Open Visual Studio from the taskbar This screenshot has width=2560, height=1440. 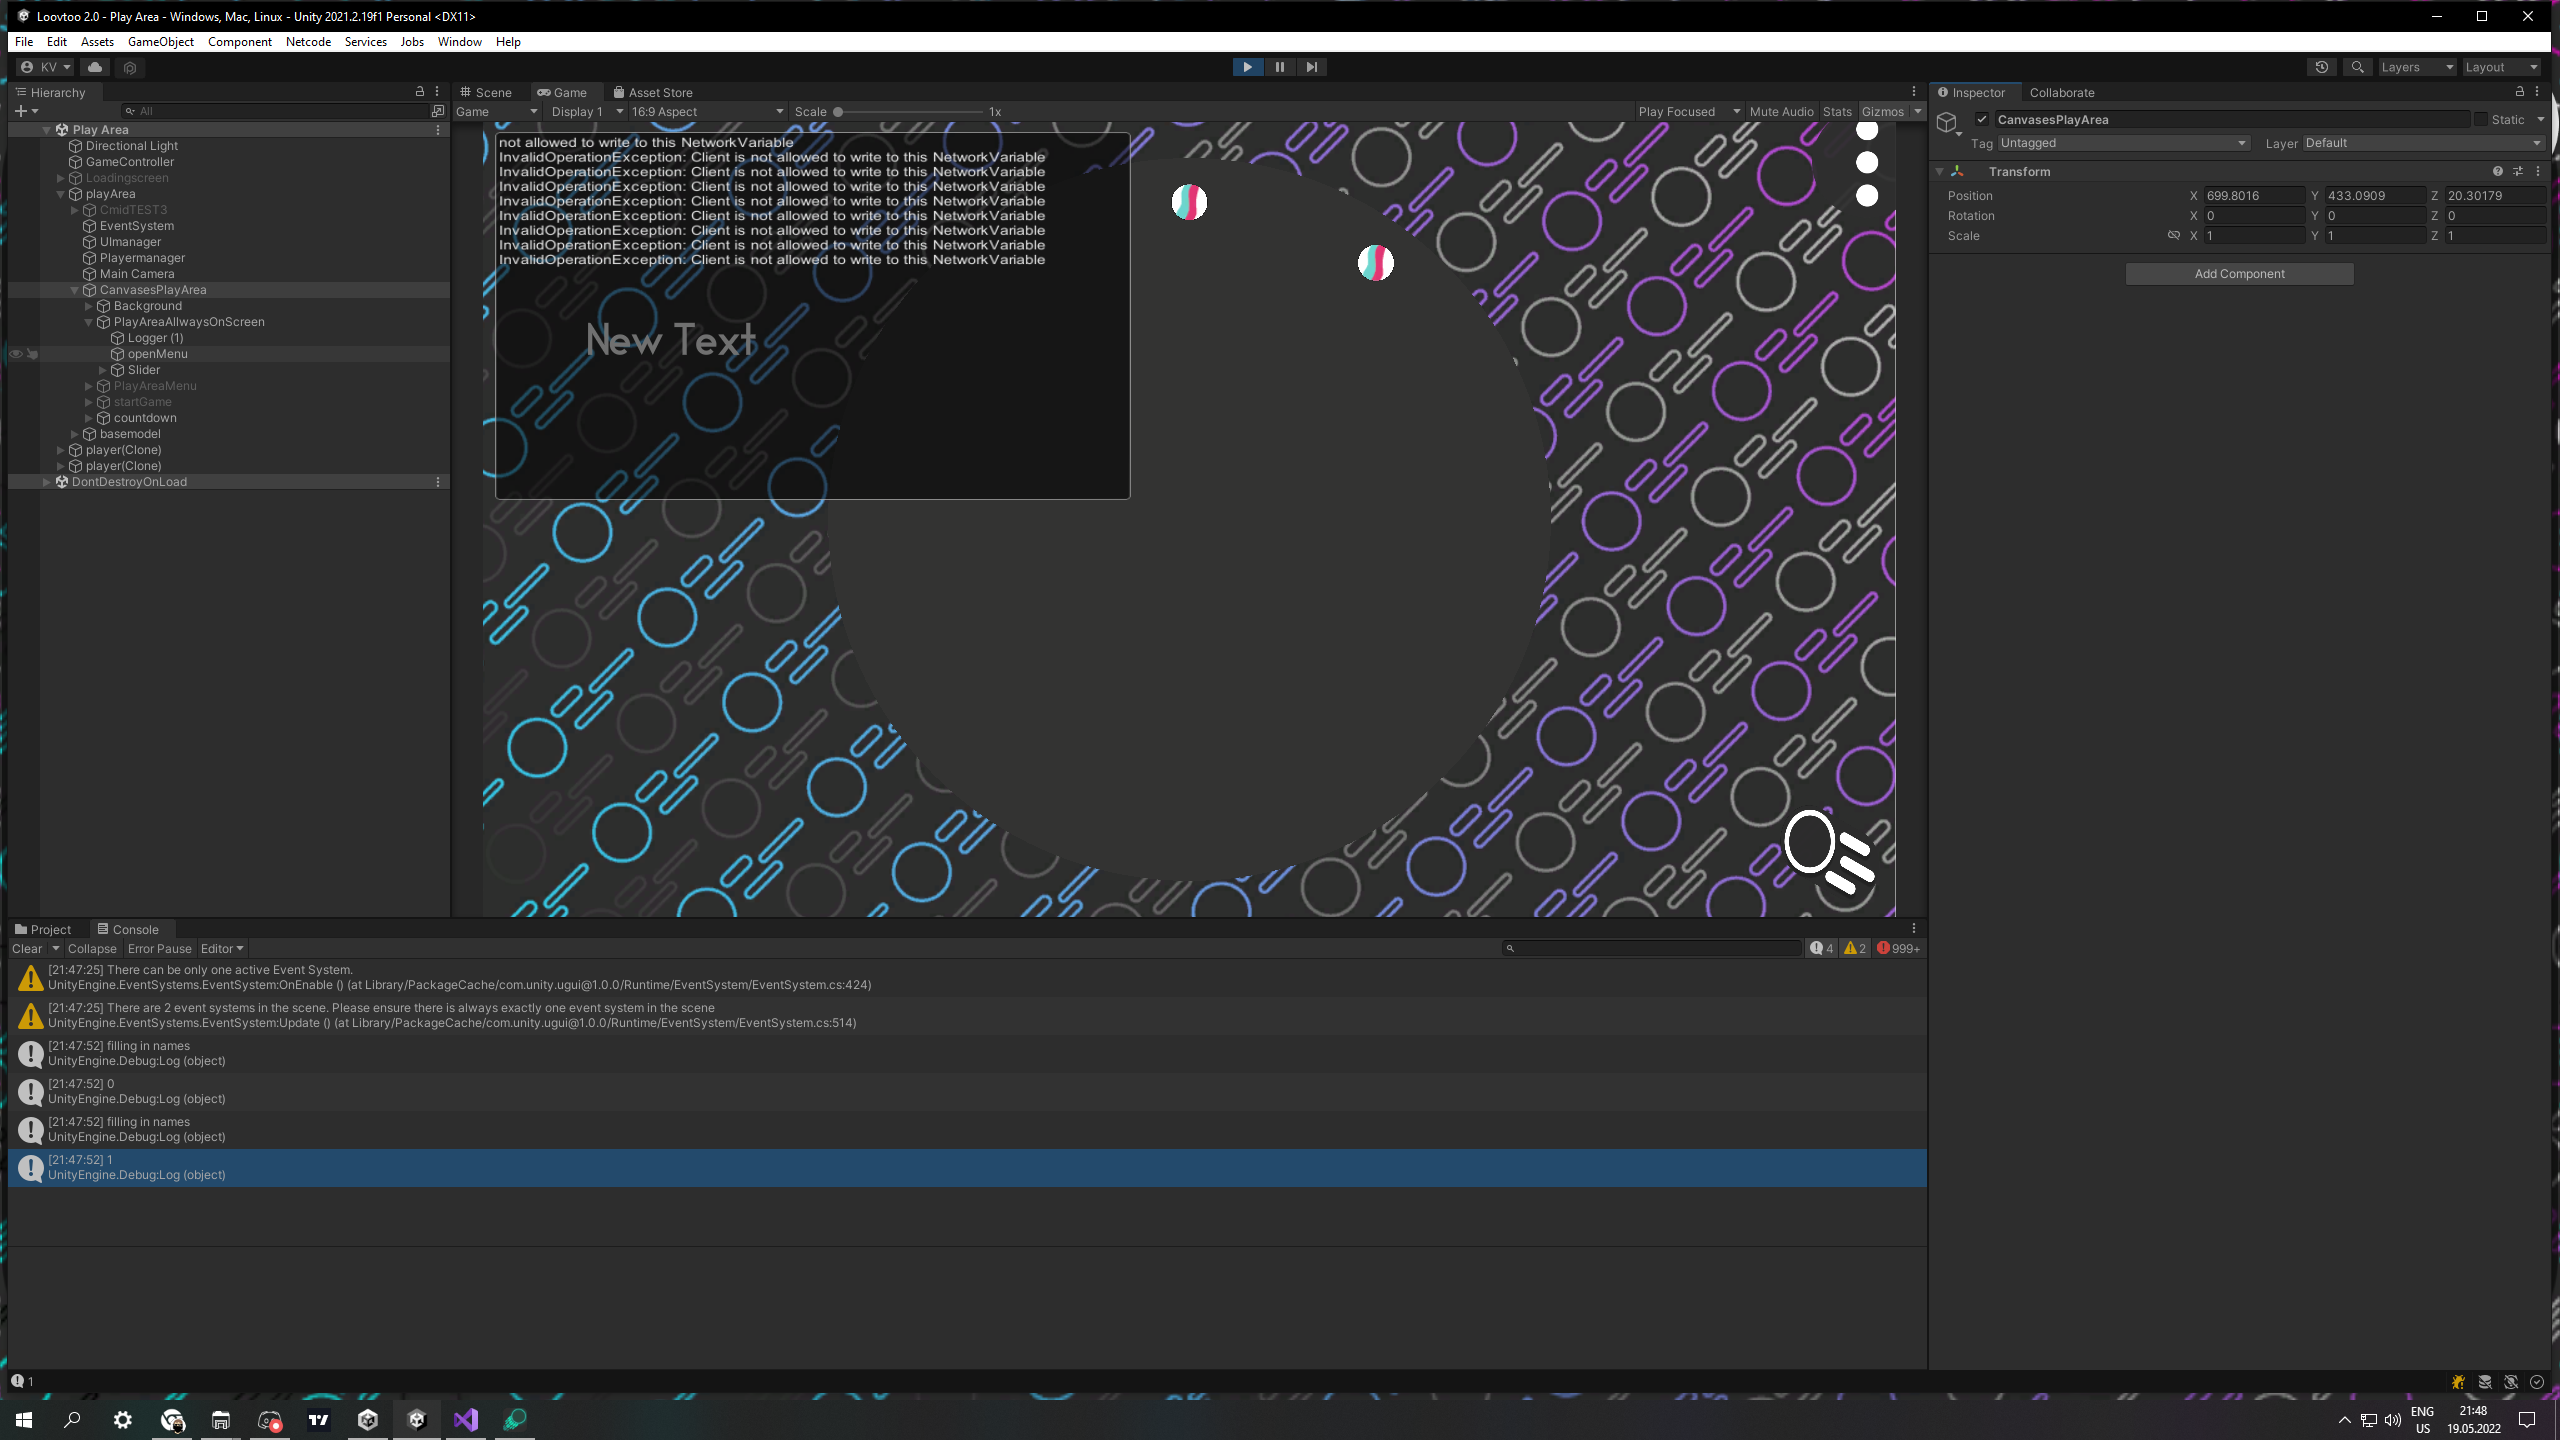pos(466,1419)
